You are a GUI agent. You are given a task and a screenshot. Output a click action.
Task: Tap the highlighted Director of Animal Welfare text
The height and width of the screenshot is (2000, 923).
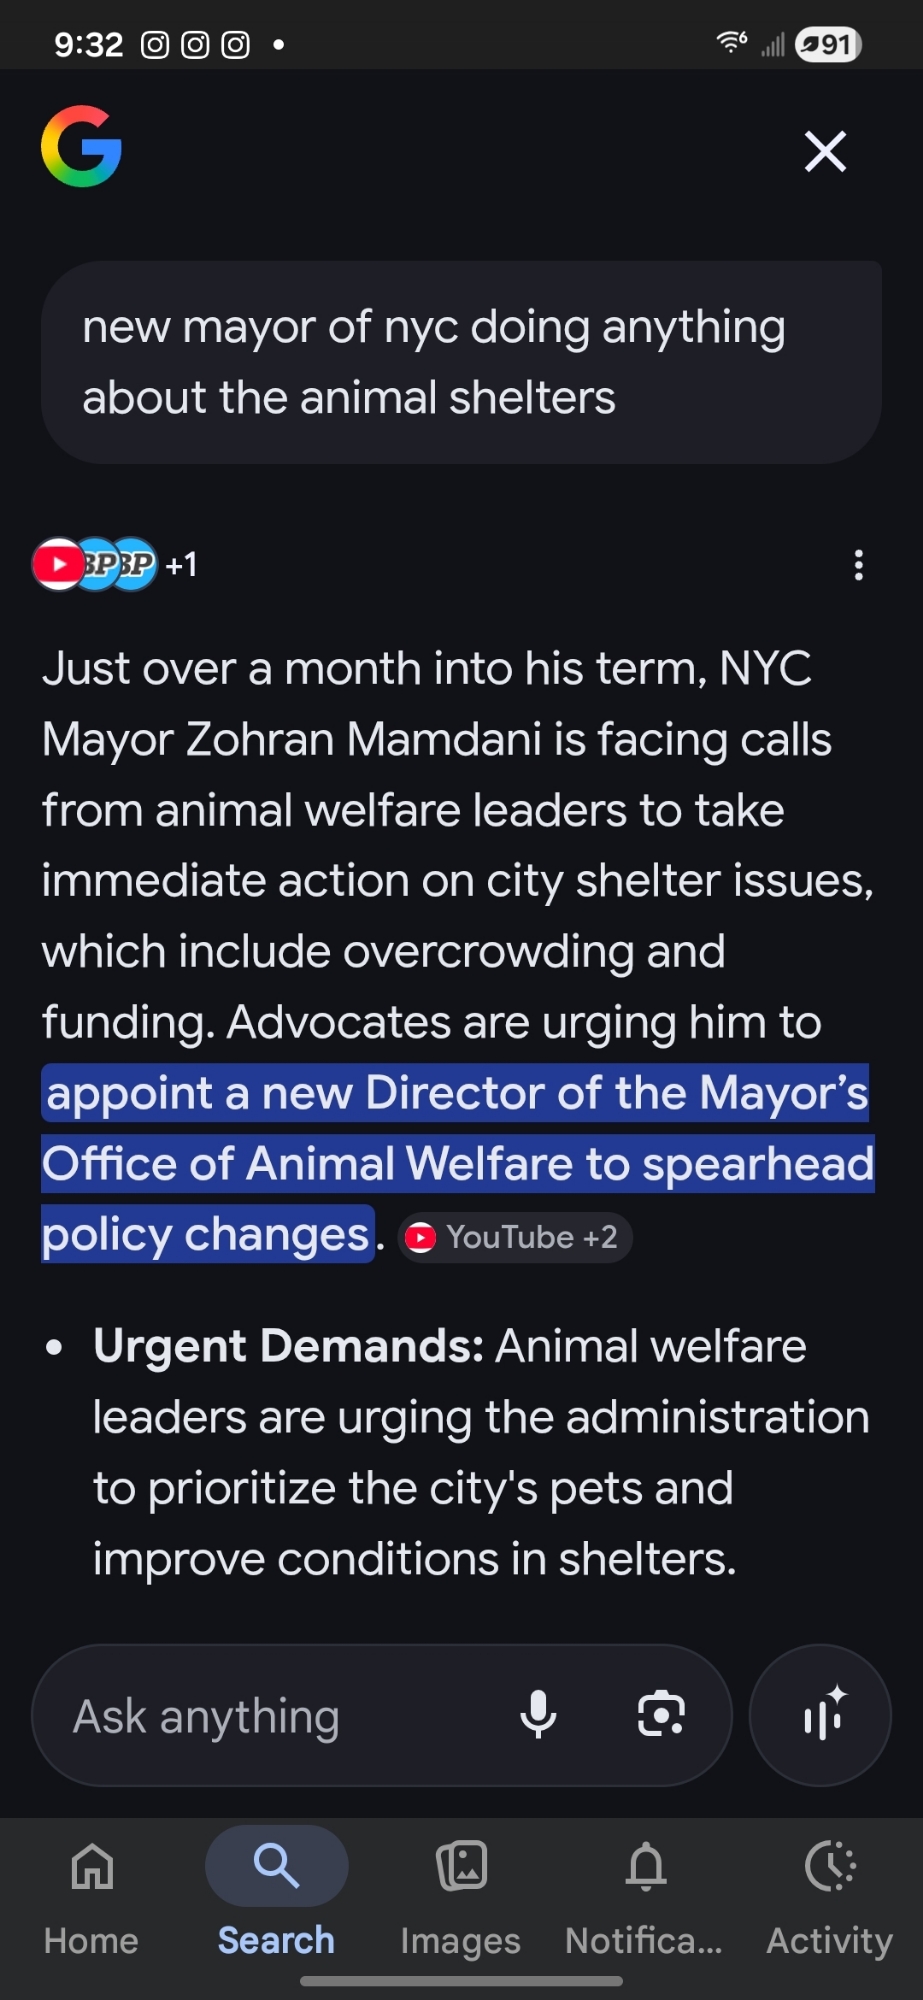457,1164
